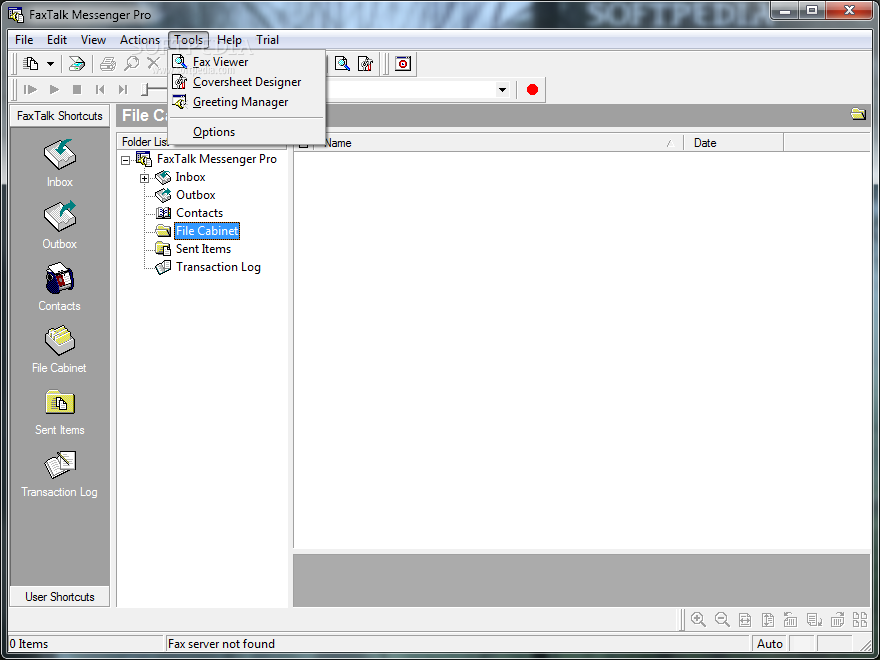Click the zoom out preview icon
Viewport: 880px width, 660px height.
722,619
